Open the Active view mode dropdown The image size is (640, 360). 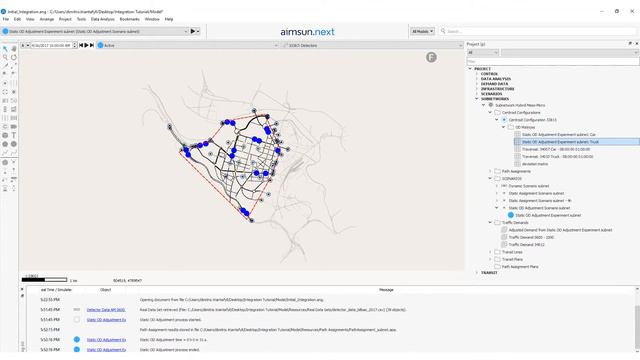click(x=188, y=45)
